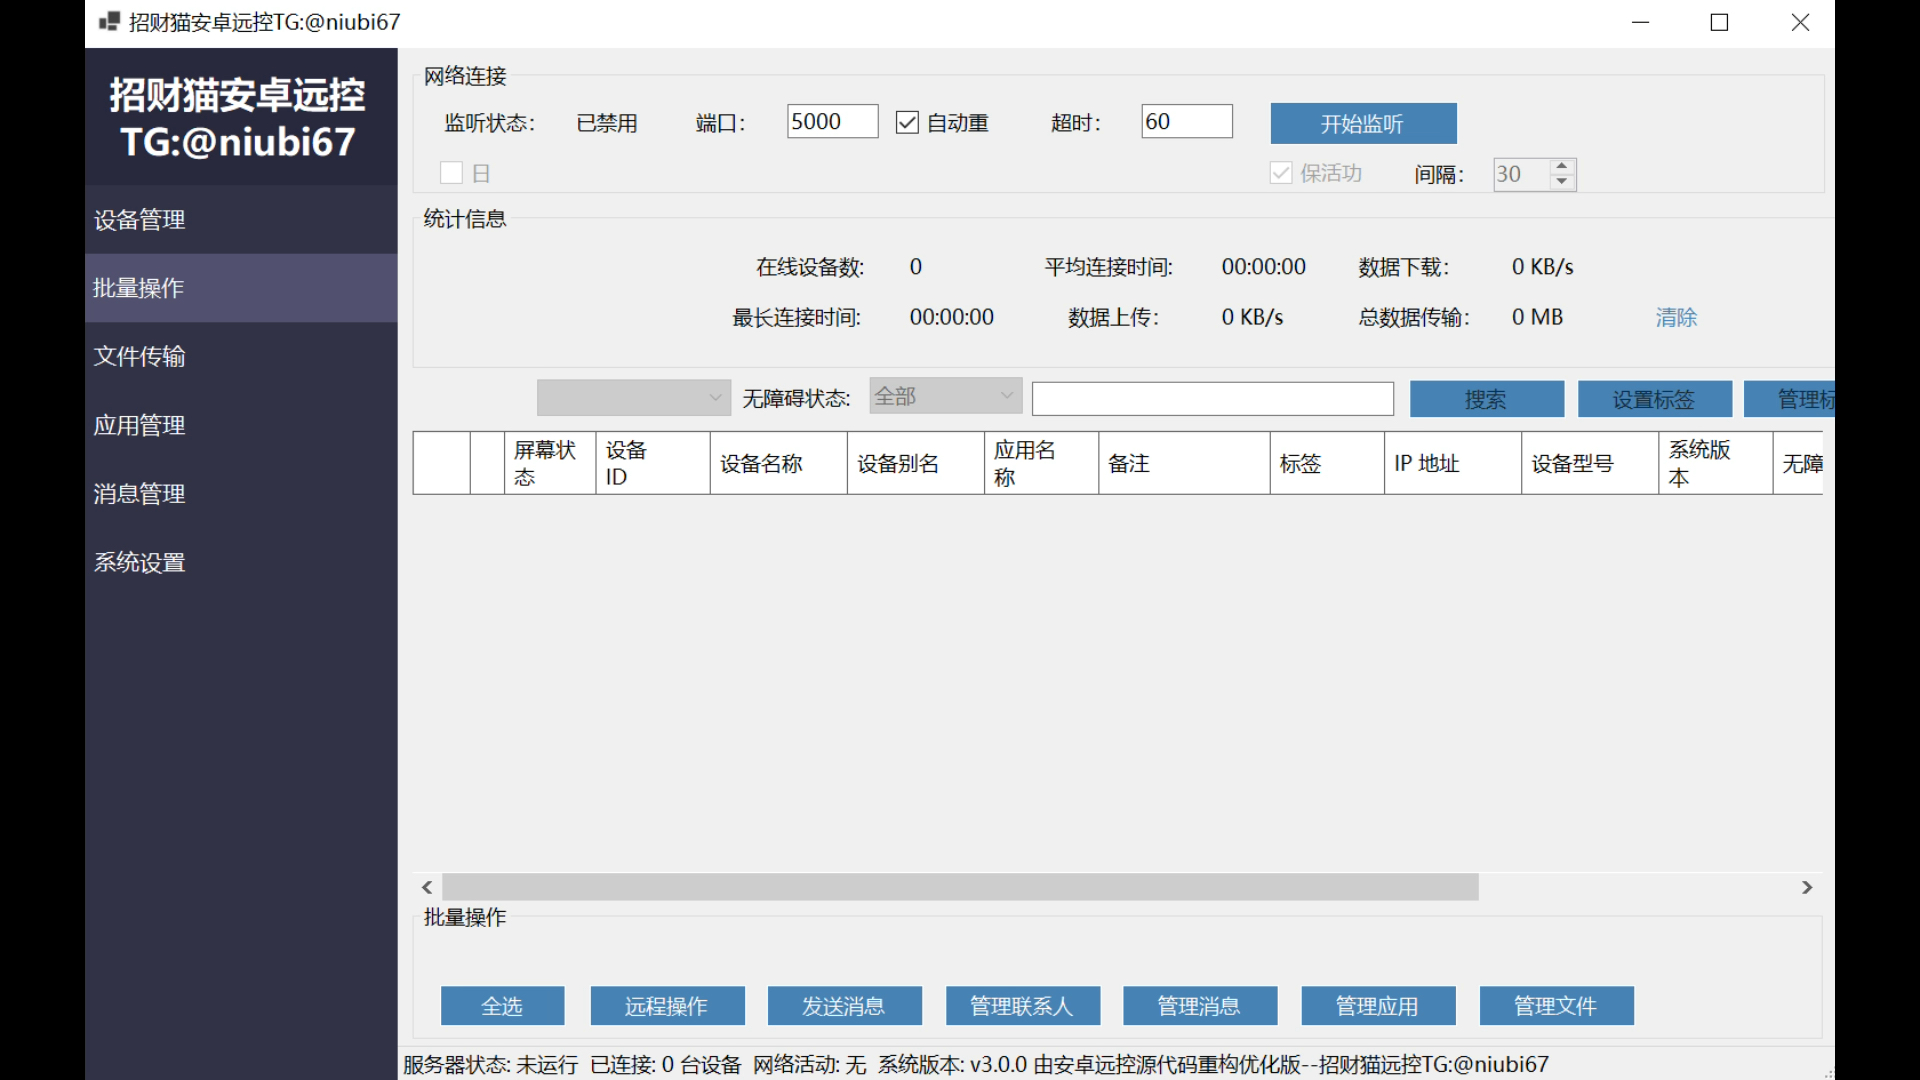This screenshot has width=1920, height=1080.
Task: Click the 超时 field showing 60
Action: click(x=1186, y=121)
